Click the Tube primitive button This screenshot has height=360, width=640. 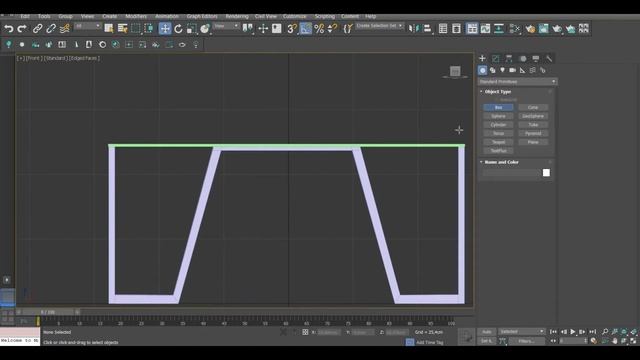(x=533, y=125)
